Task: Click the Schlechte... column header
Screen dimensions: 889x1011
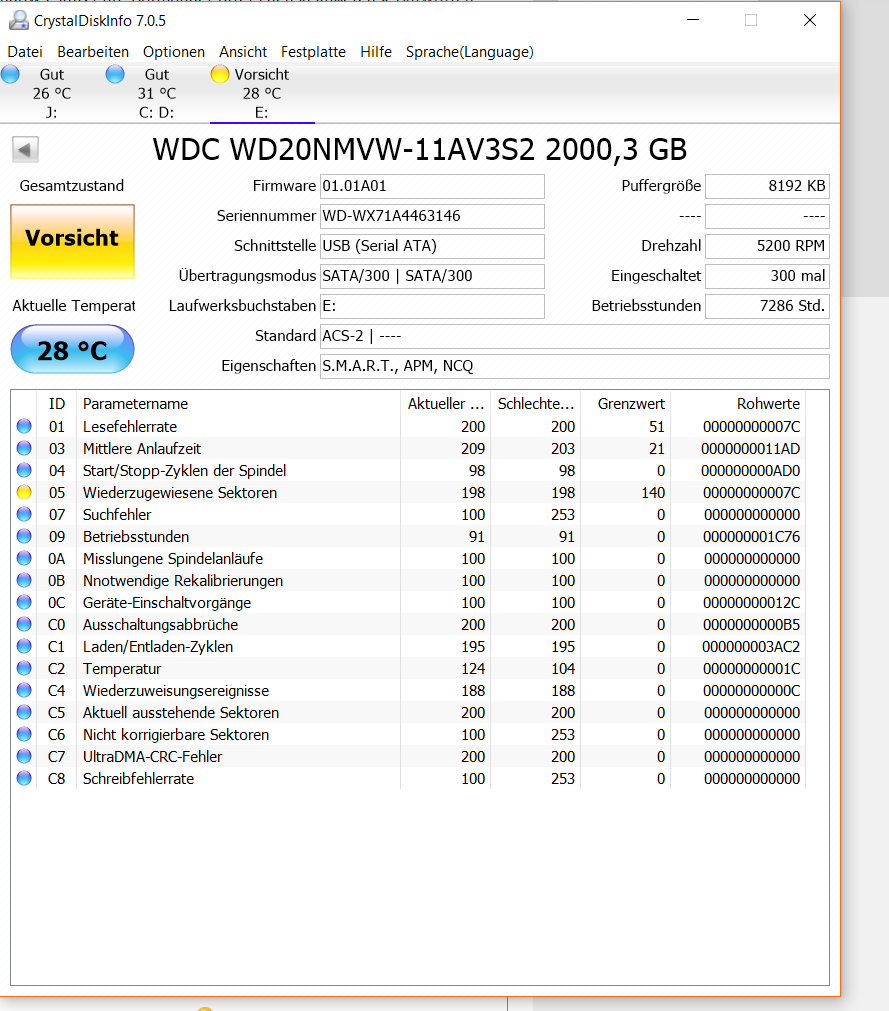Action: (536, 404)
